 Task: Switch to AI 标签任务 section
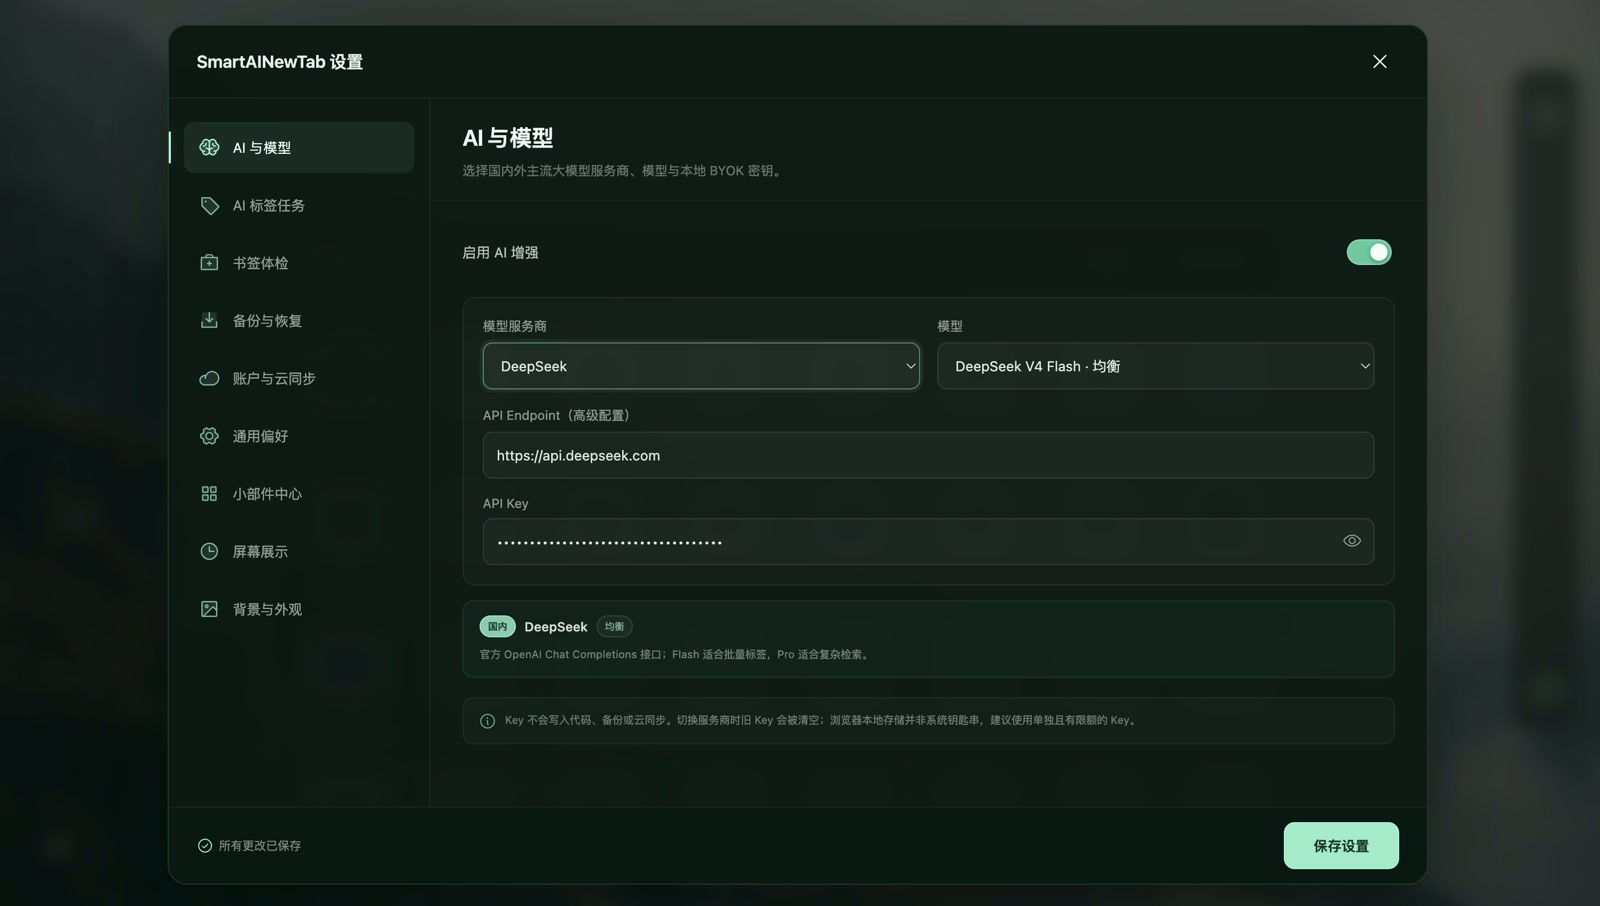299,205
